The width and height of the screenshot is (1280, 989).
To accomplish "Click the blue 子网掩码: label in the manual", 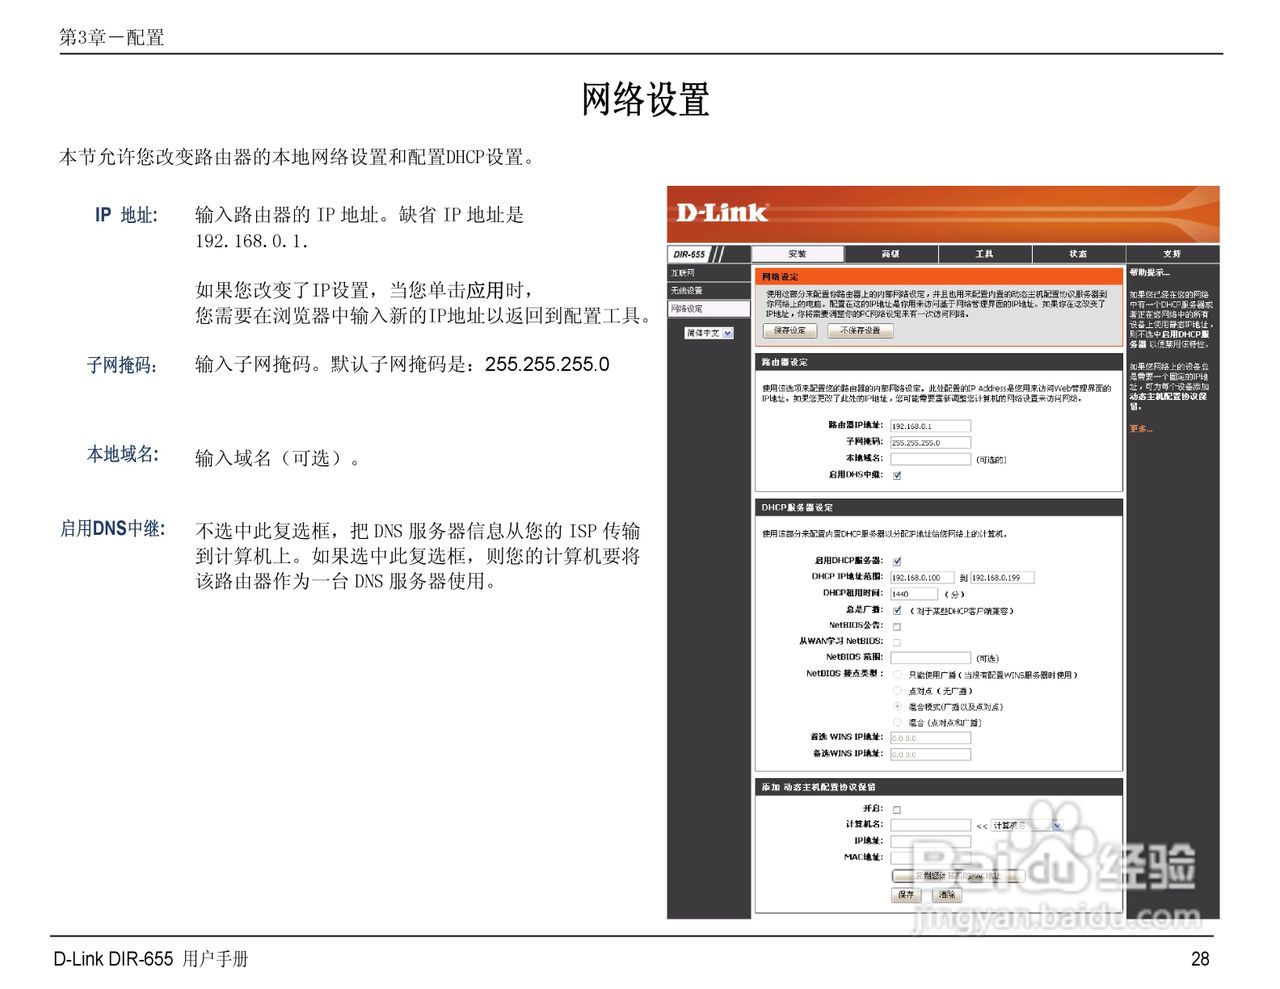I will [x=122, y=365].
